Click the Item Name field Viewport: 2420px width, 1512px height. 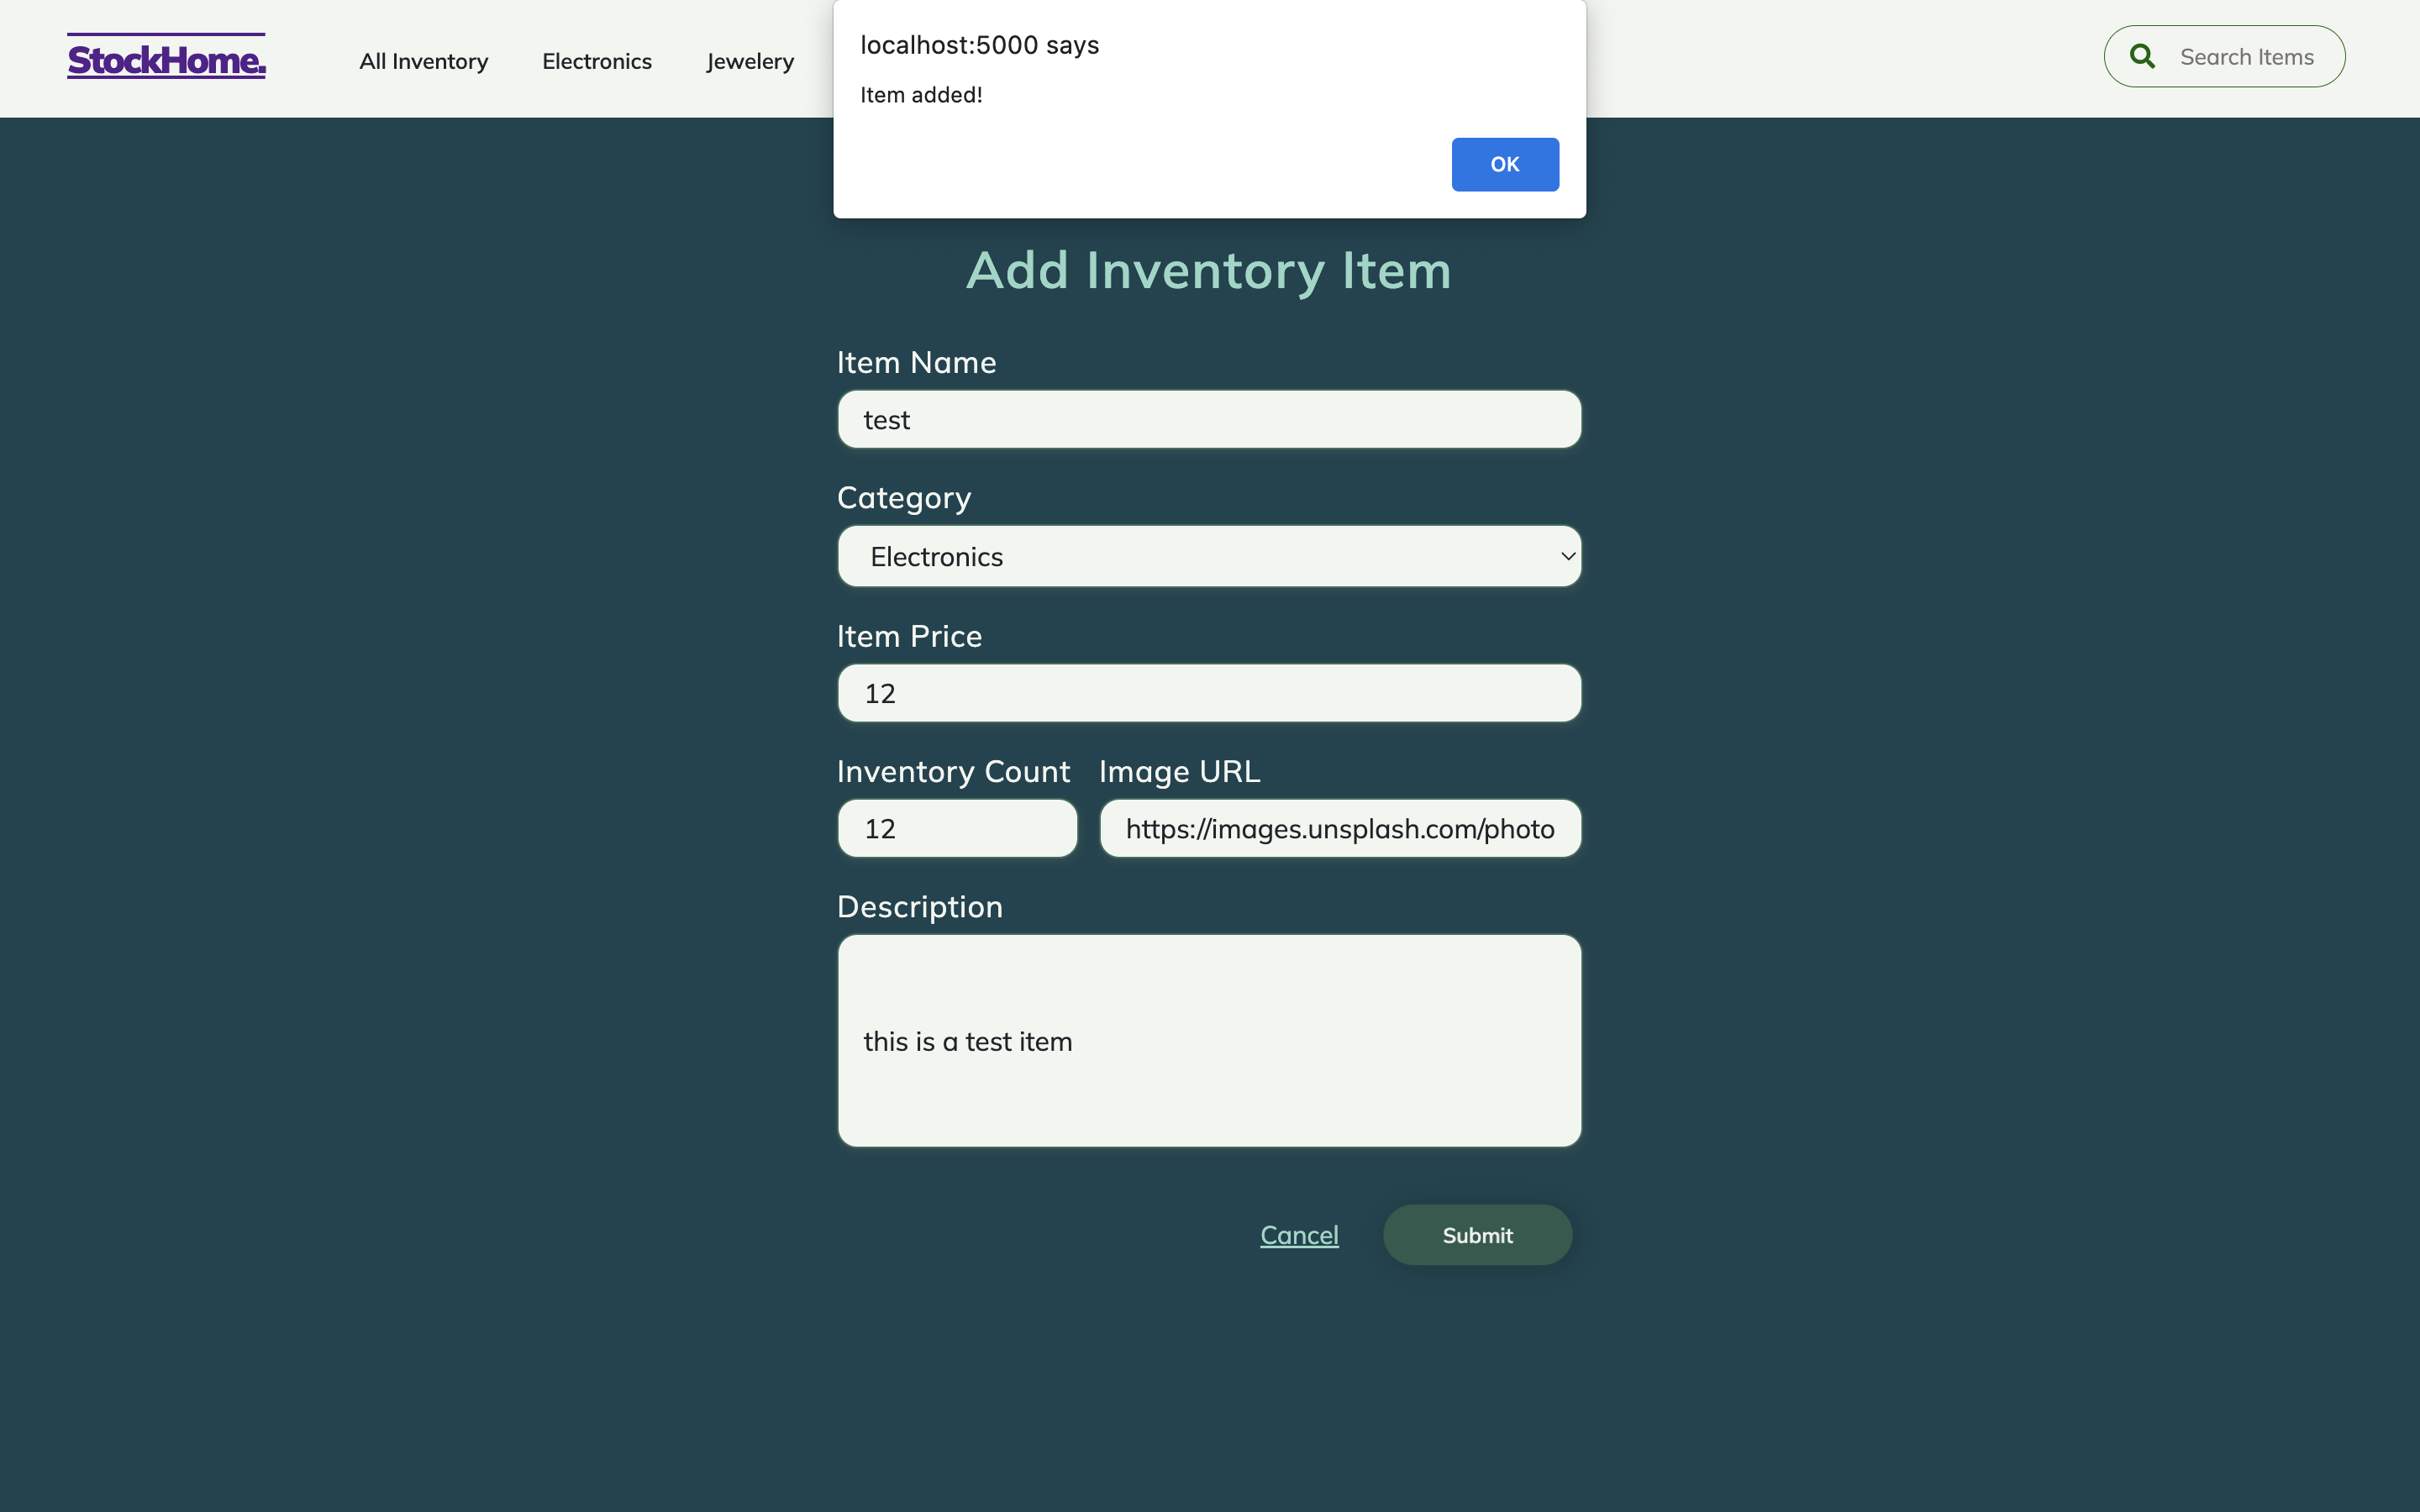(x=1209, y=419)
